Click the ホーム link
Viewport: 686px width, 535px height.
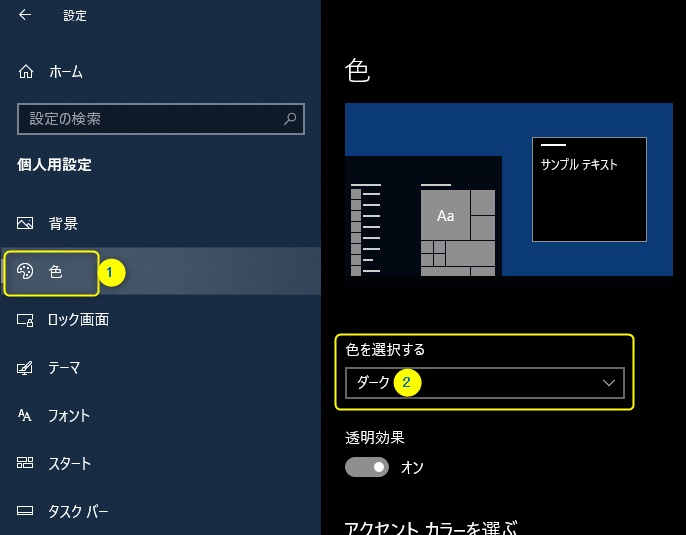click(x=66, y=72)
